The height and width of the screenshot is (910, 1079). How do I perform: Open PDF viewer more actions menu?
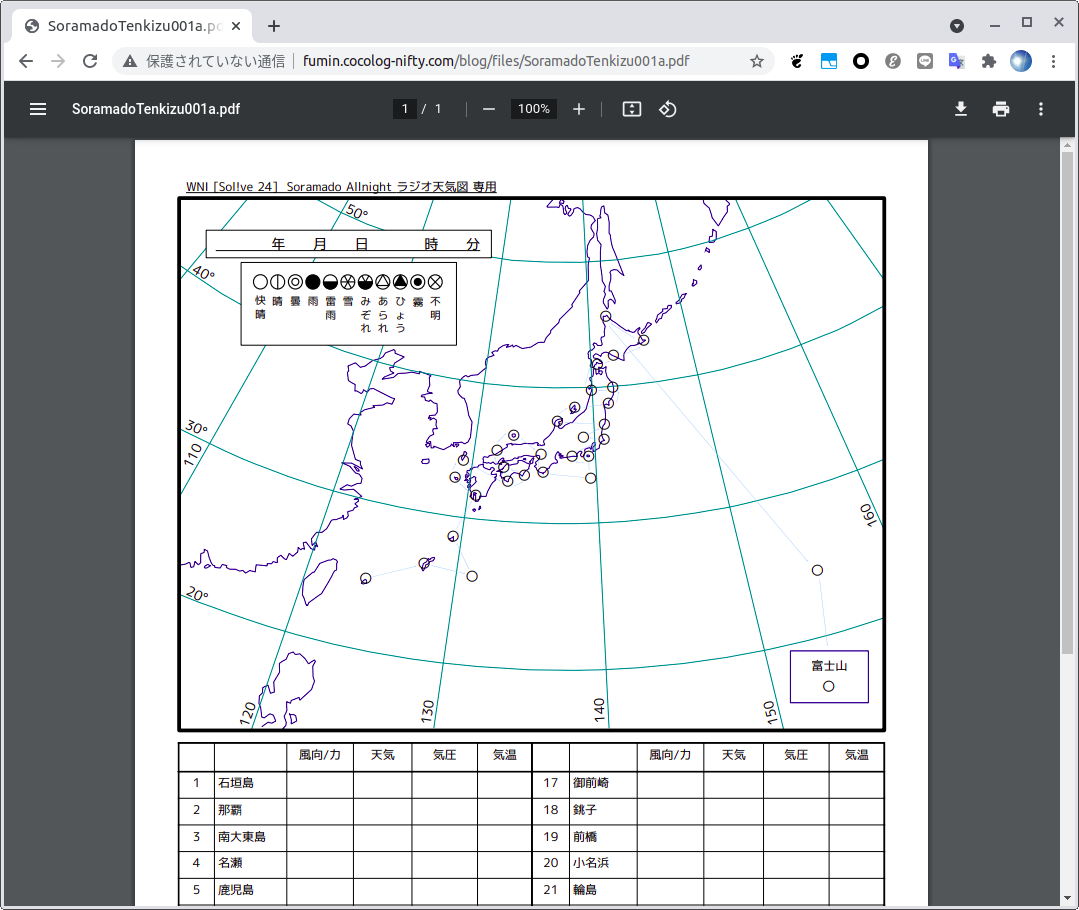(1040, 109)
